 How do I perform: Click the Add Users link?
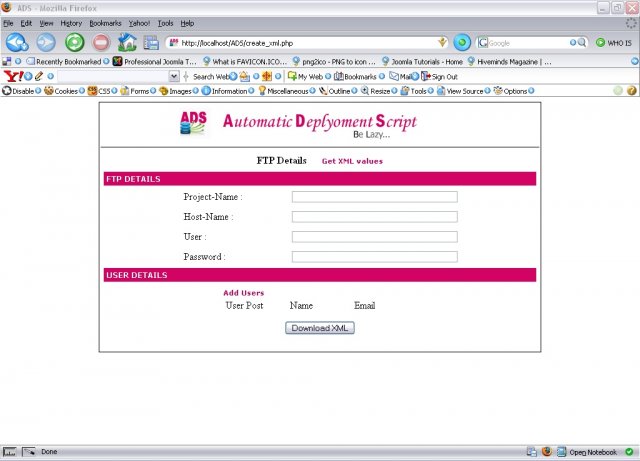pyautogui.click(x=243, y=293)
